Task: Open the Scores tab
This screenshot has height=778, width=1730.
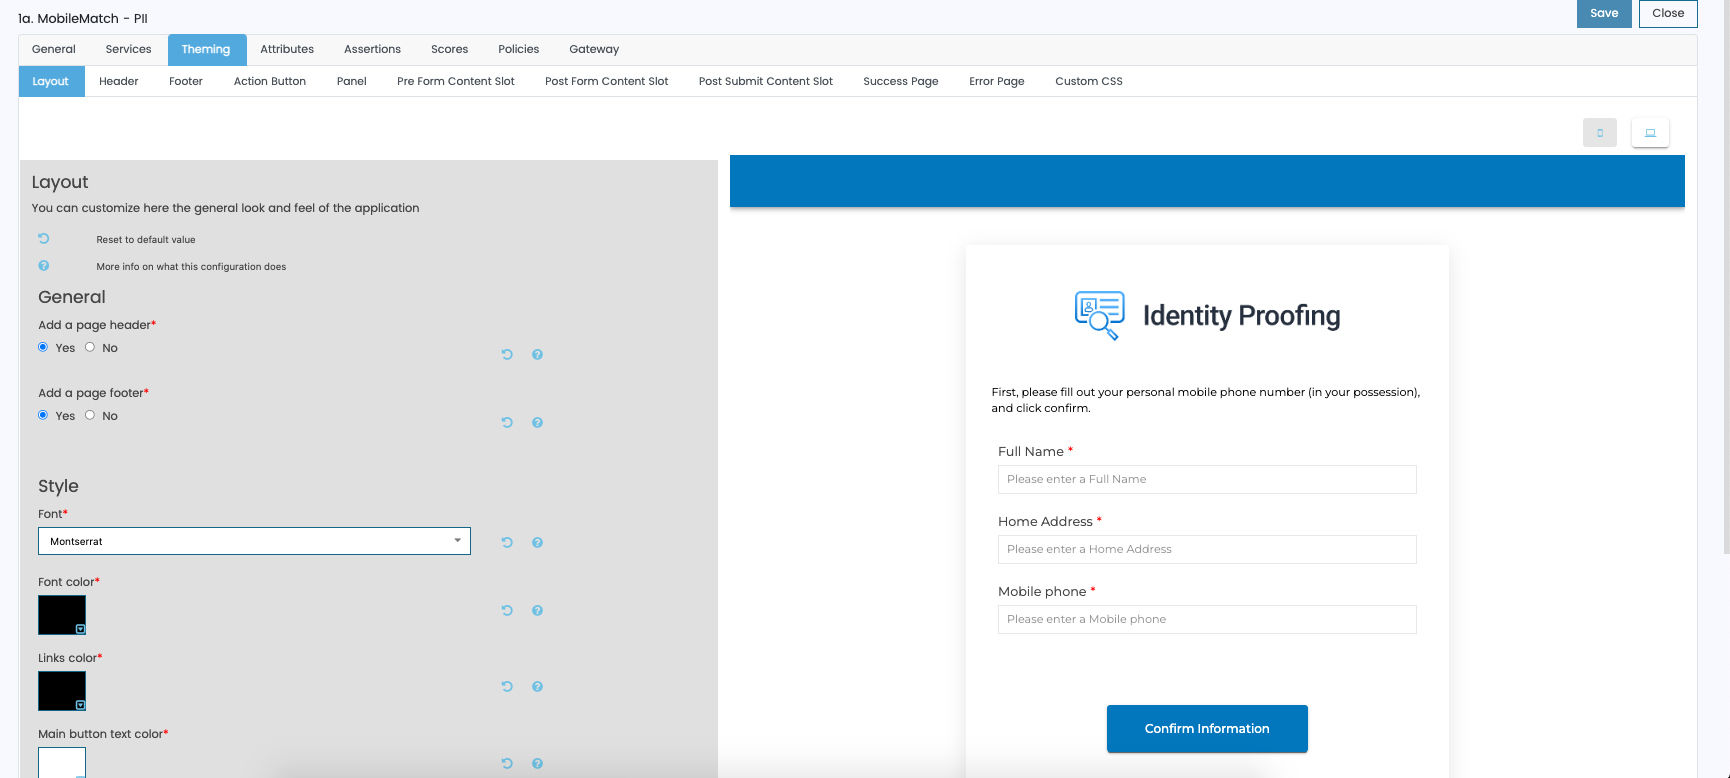Action: pyautogui.click(x=450, y=49)
